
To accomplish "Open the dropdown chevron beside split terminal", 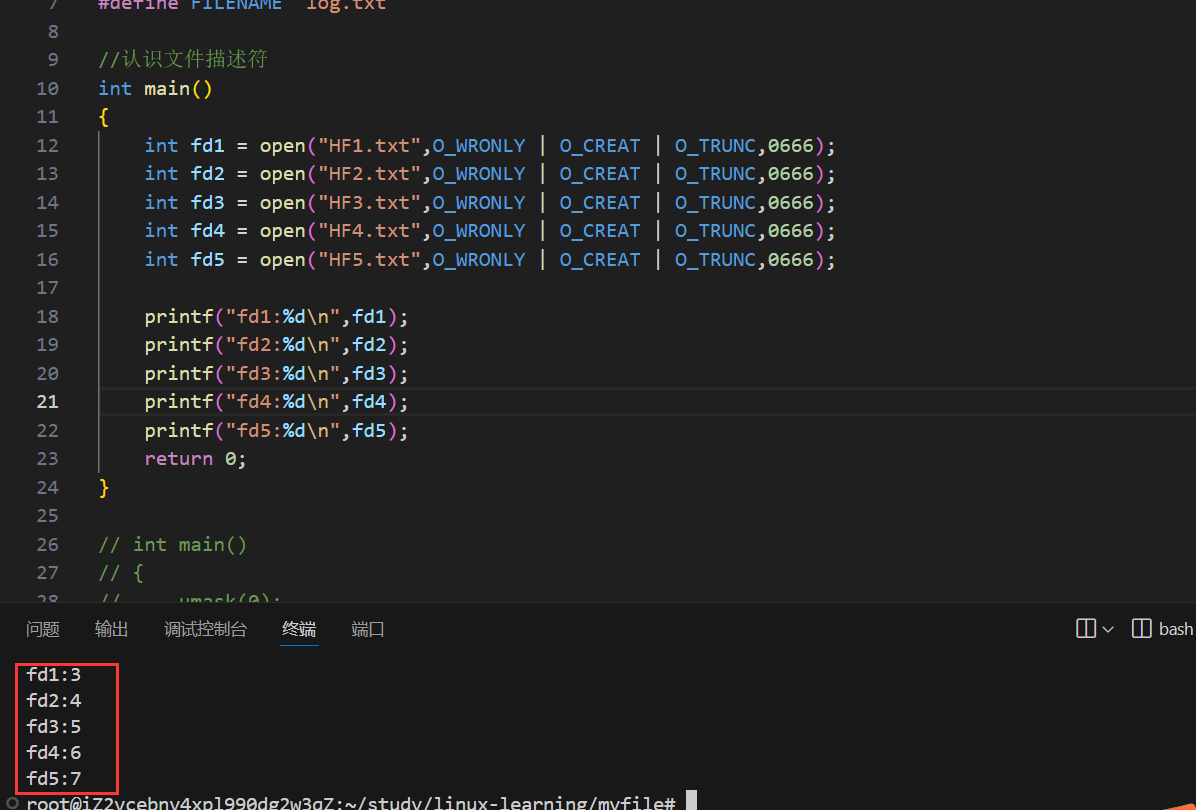I will coord(1108,629).
